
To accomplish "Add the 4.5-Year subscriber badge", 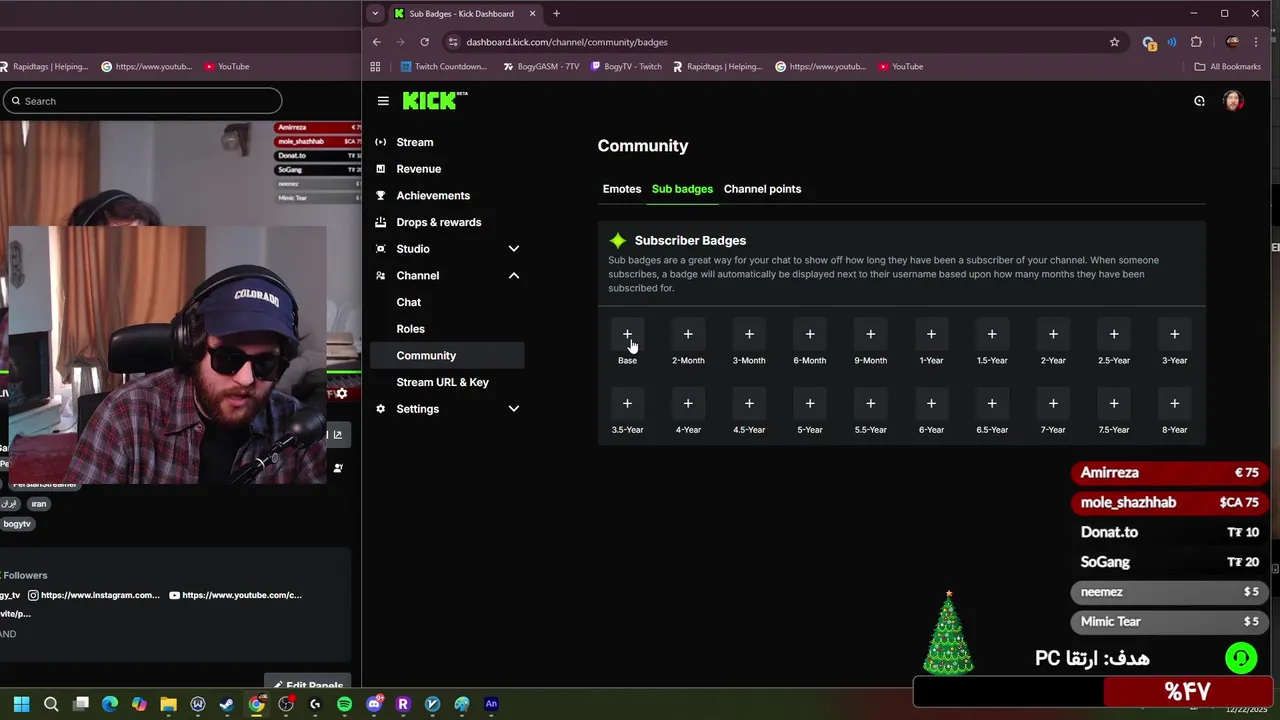I will tap(749, 403).
